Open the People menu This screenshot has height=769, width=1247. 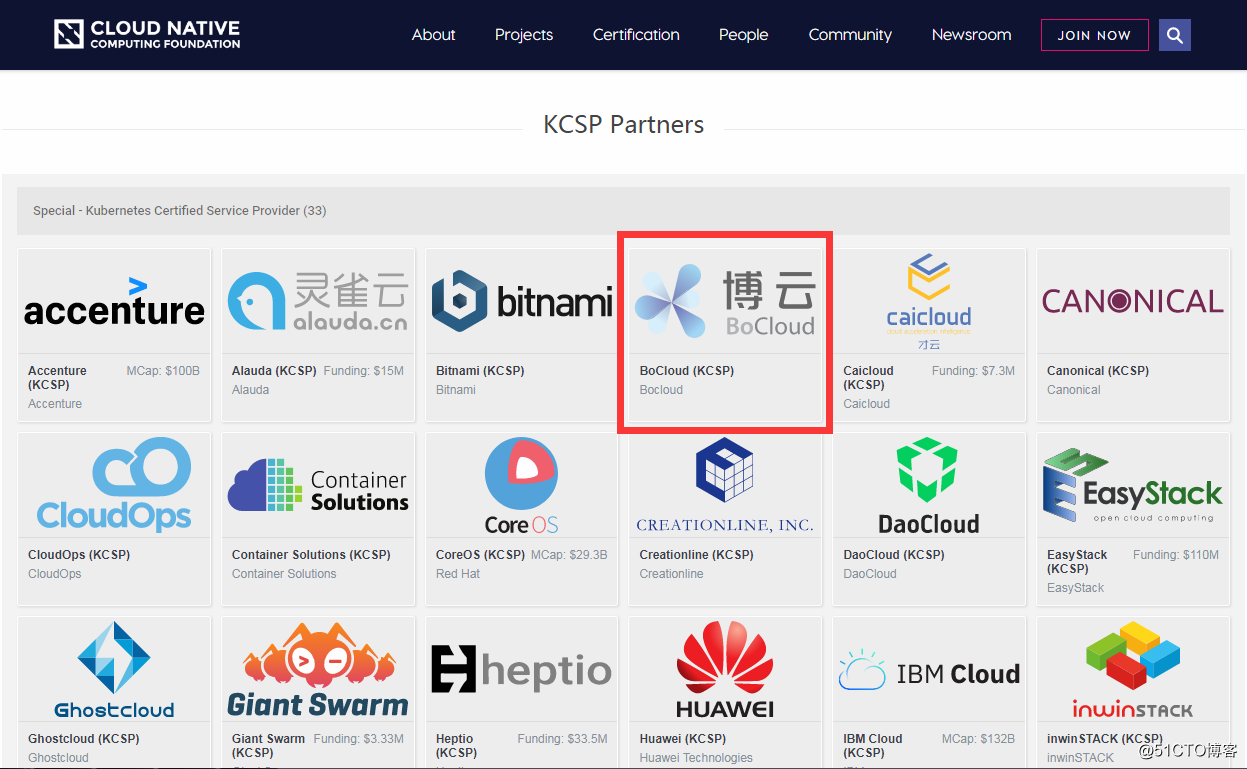(743, 34)
